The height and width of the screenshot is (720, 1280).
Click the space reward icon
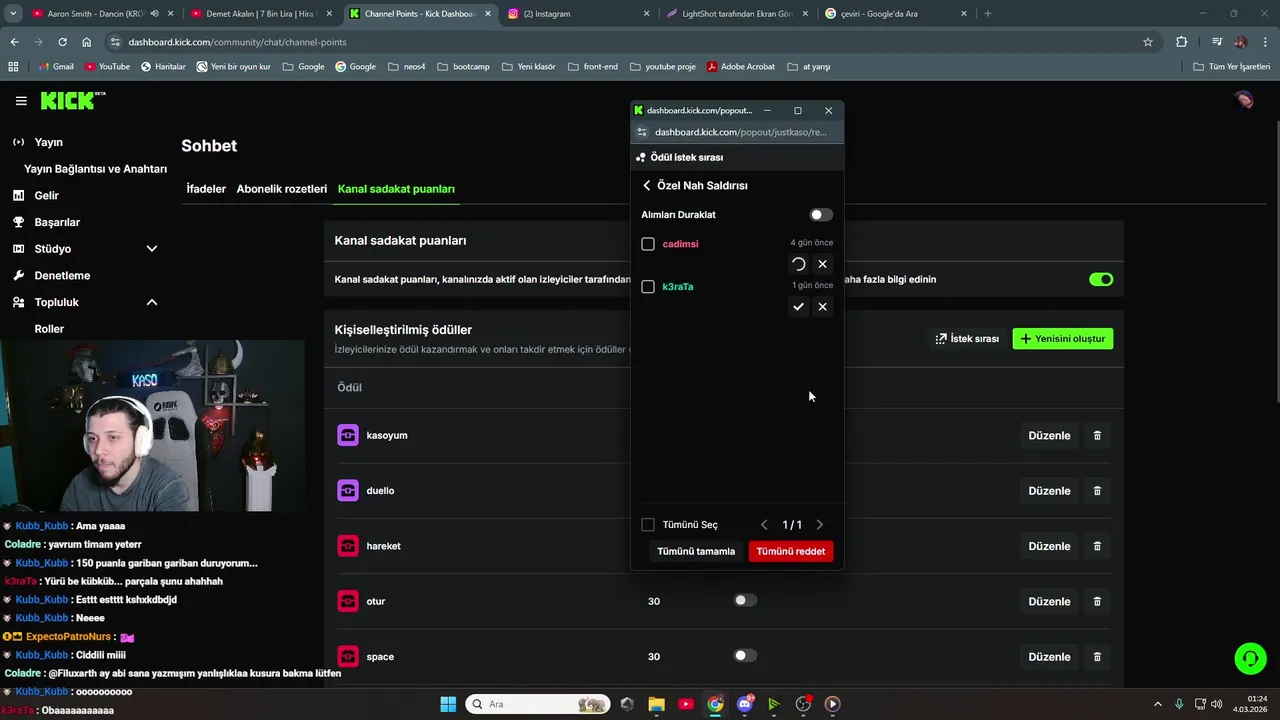pos(348,657)
